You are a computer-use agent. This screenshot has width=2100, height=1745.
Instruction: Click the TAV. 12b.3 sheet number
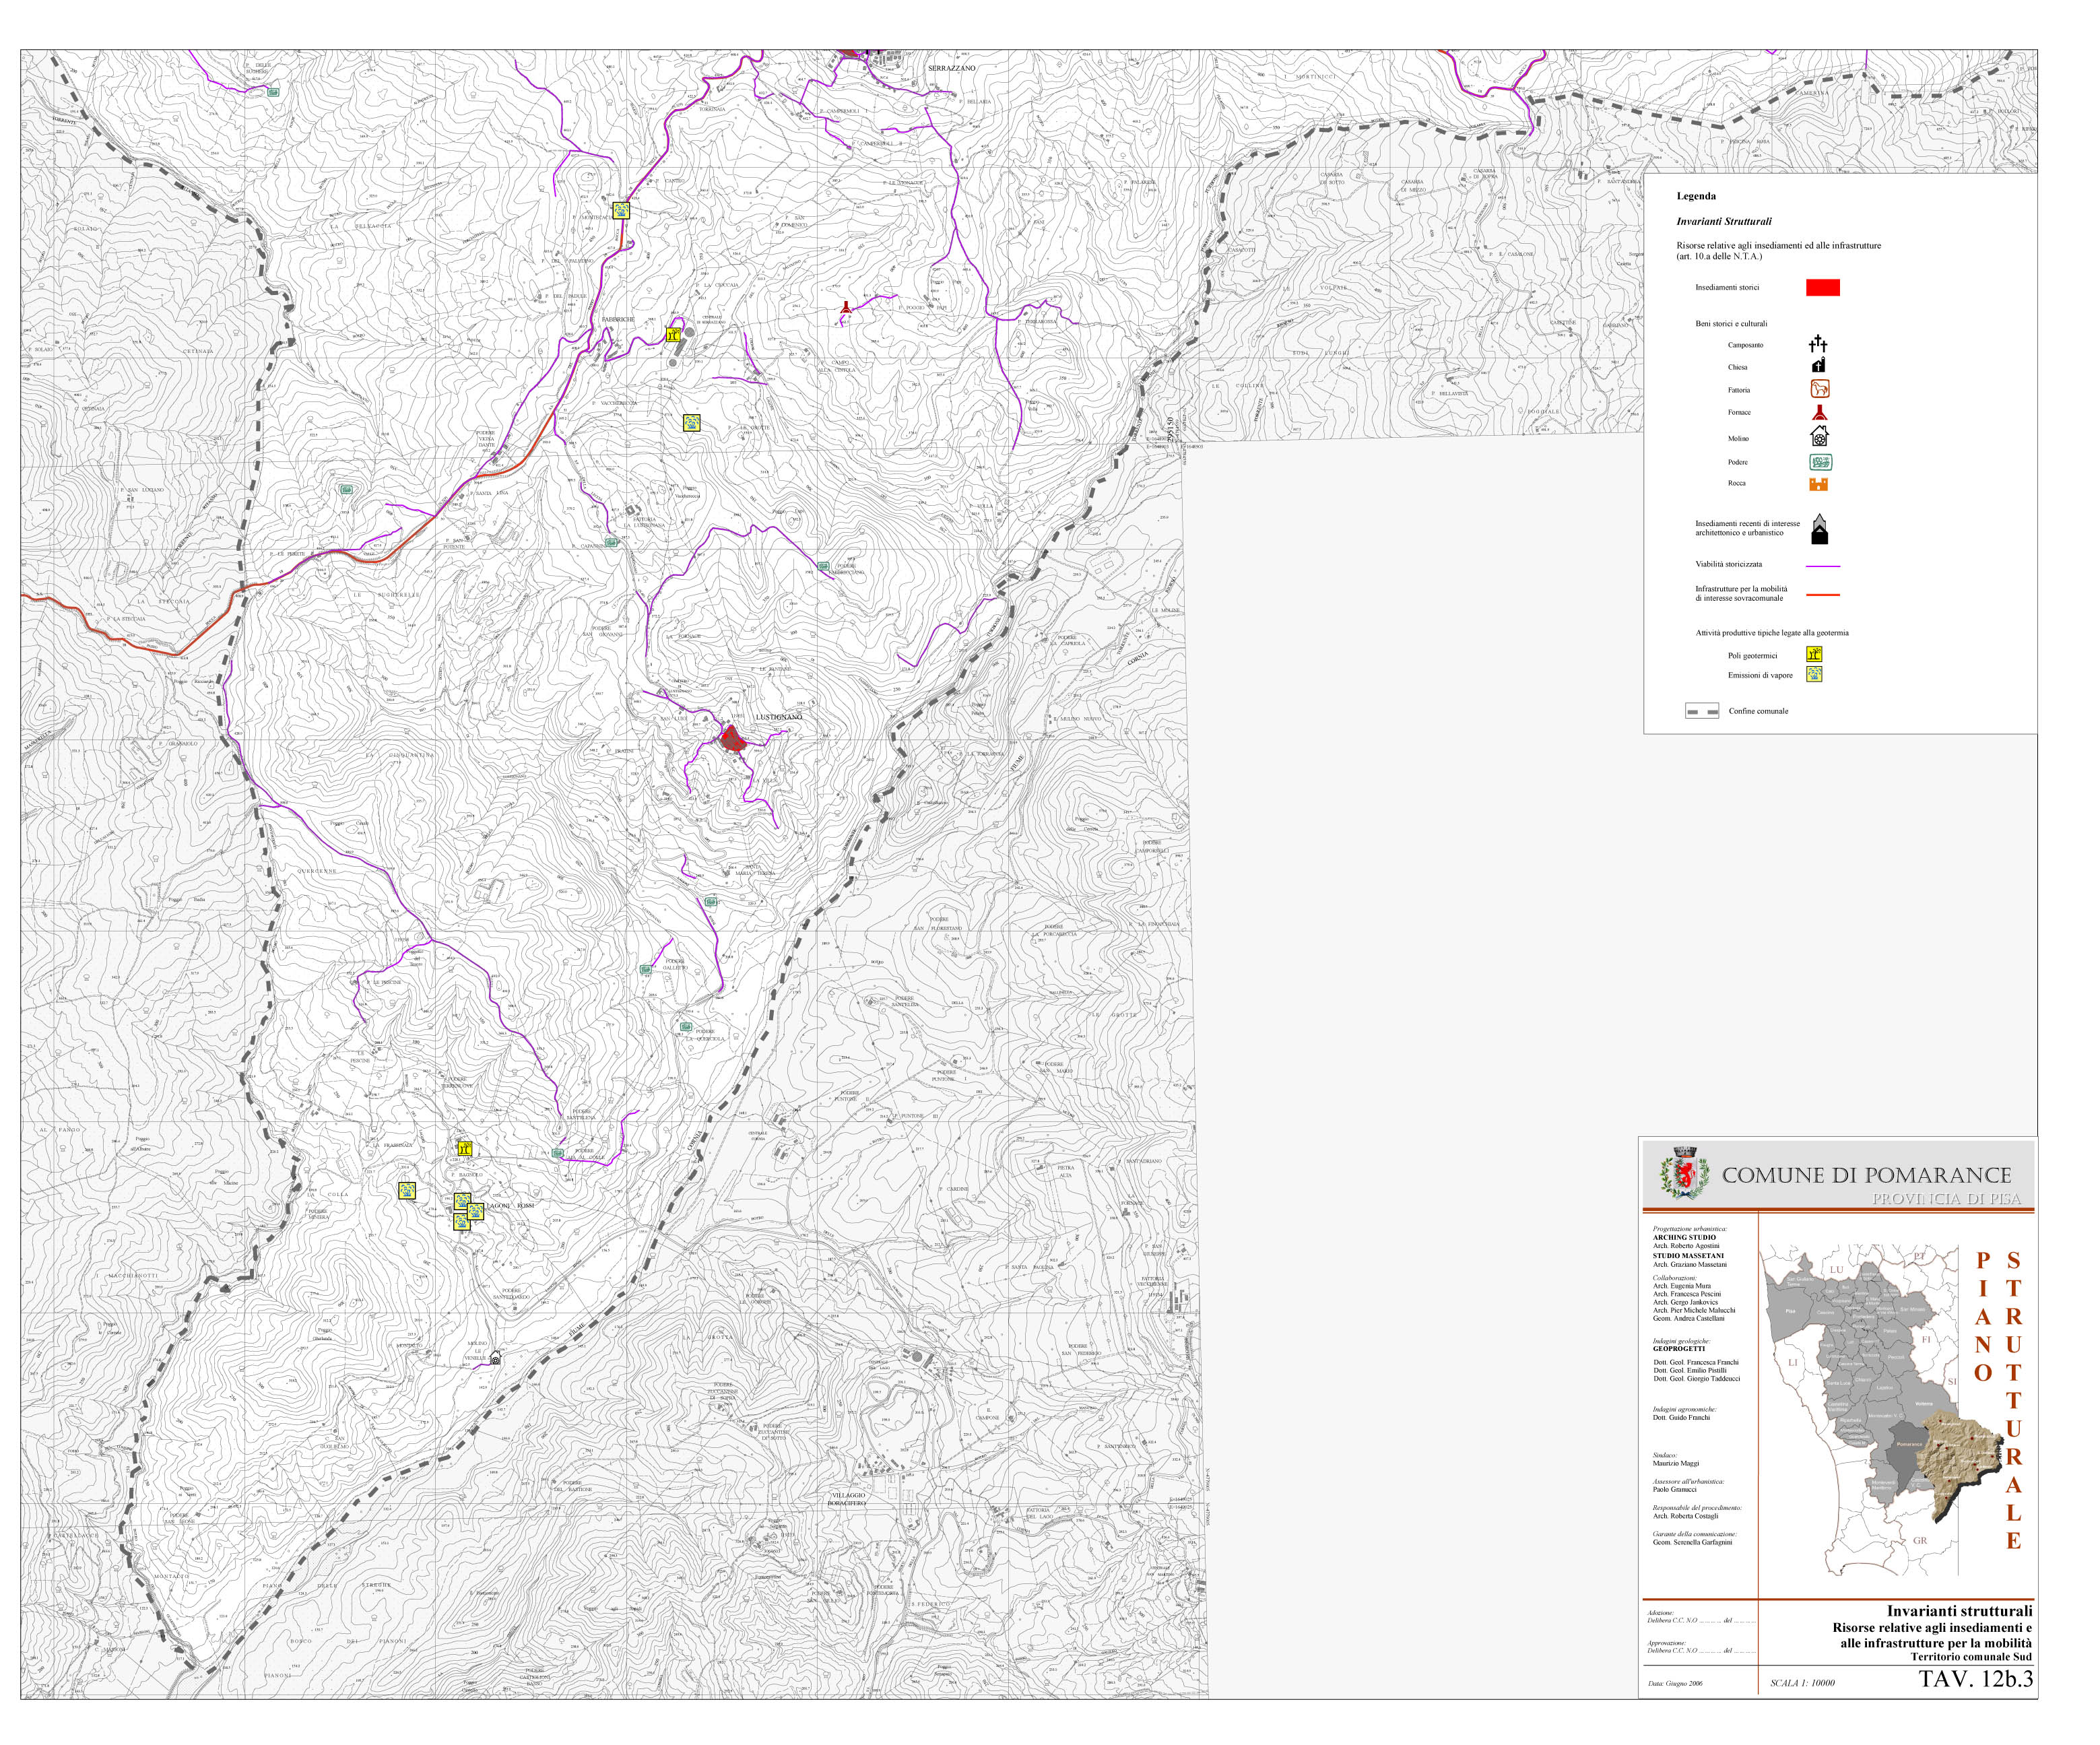point(1975,1679)
